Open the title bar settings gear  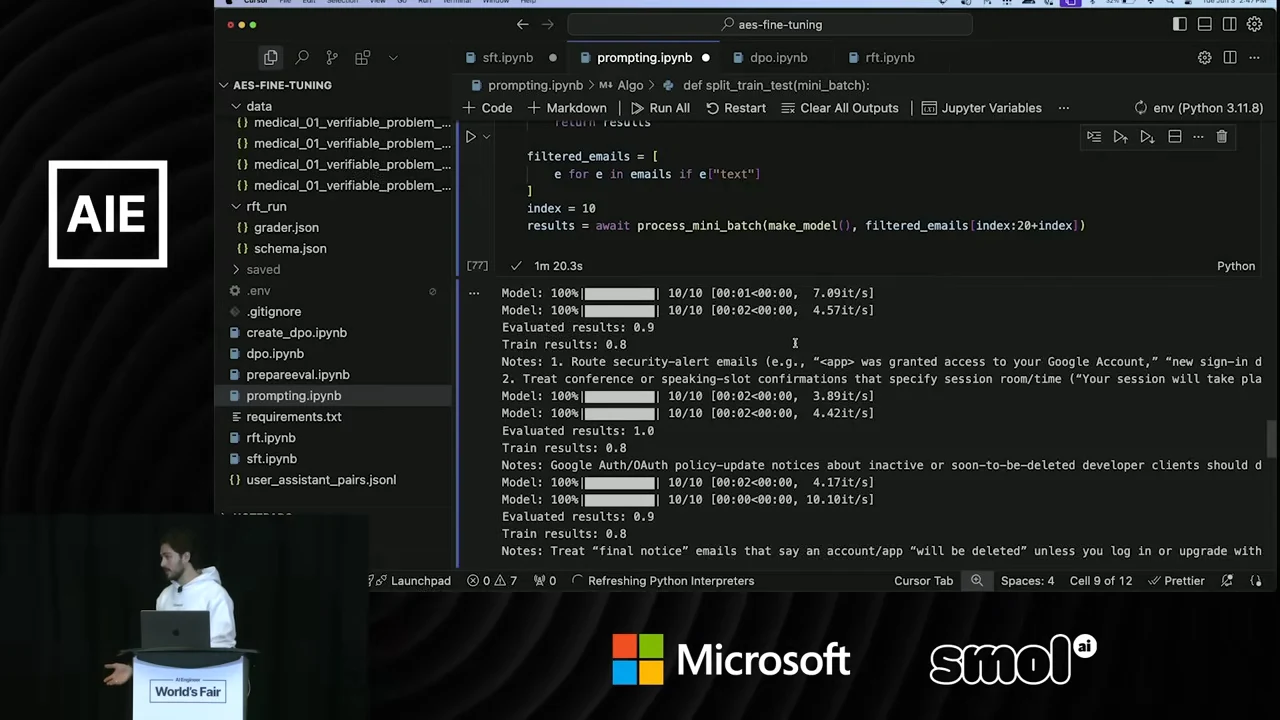pos(1255,24)
